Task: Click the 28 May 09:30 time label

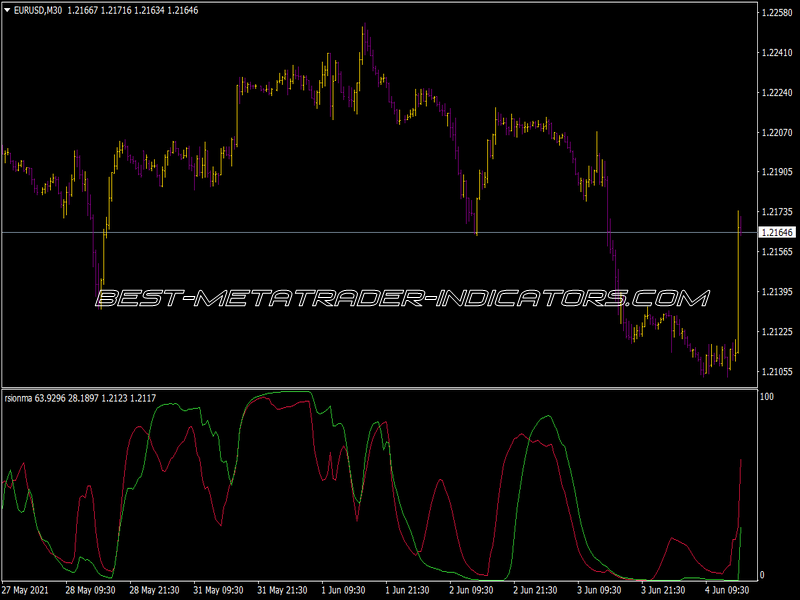Action: [x=90, y=590]
